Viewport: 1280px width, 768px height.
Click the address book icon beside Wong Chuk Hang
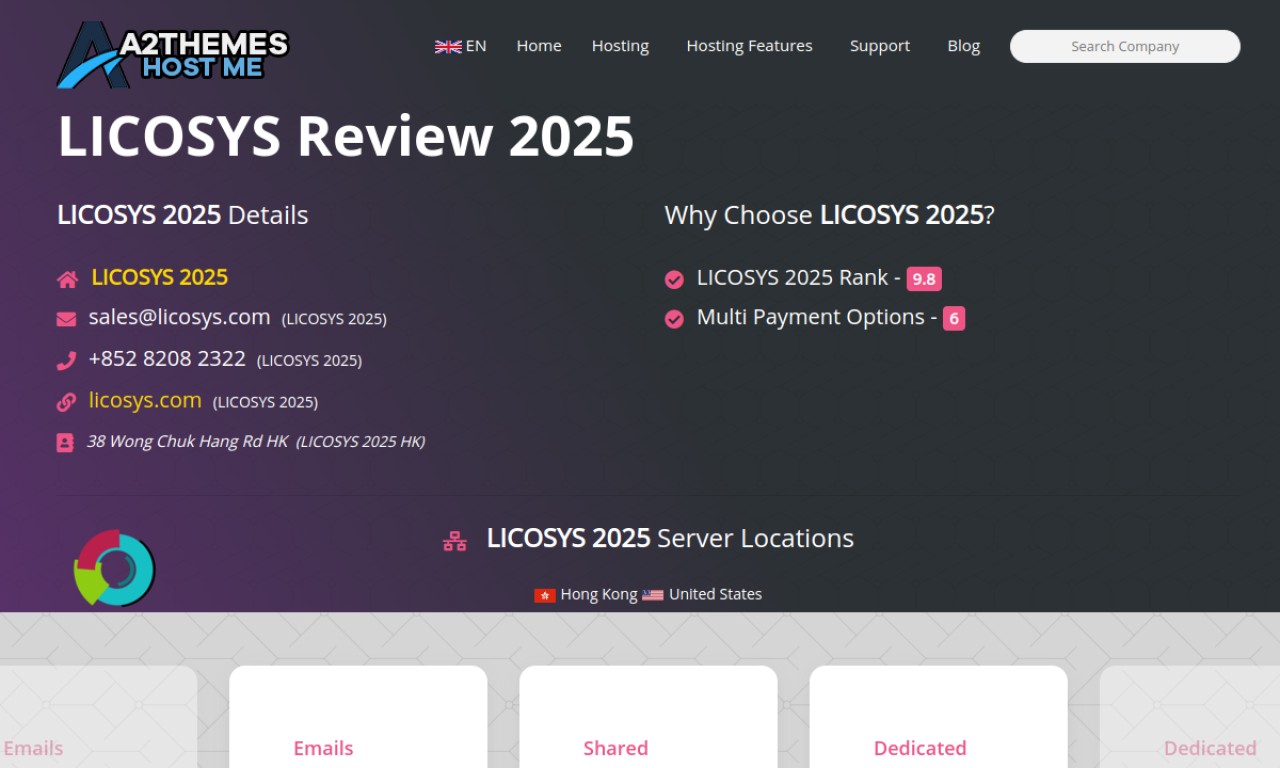pos(65,442)
